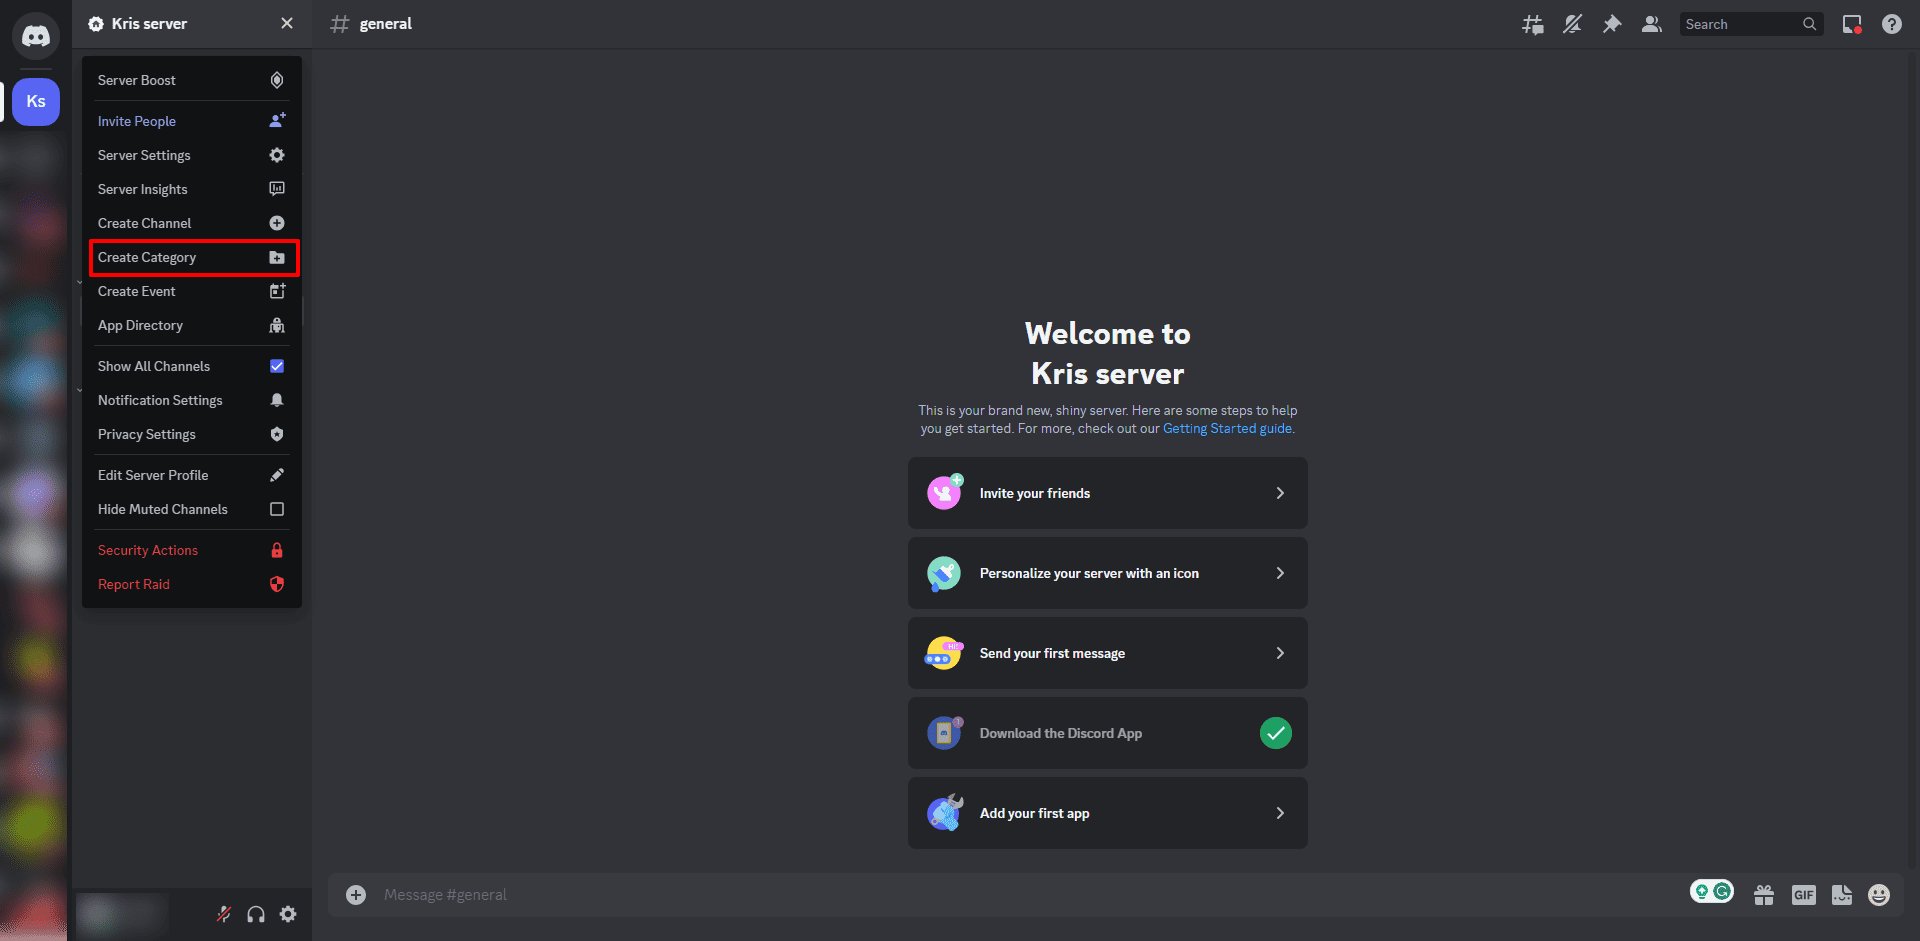Open Discord home direct messages icon
The width and height of the screenshot is (1920, 941).
36,36
